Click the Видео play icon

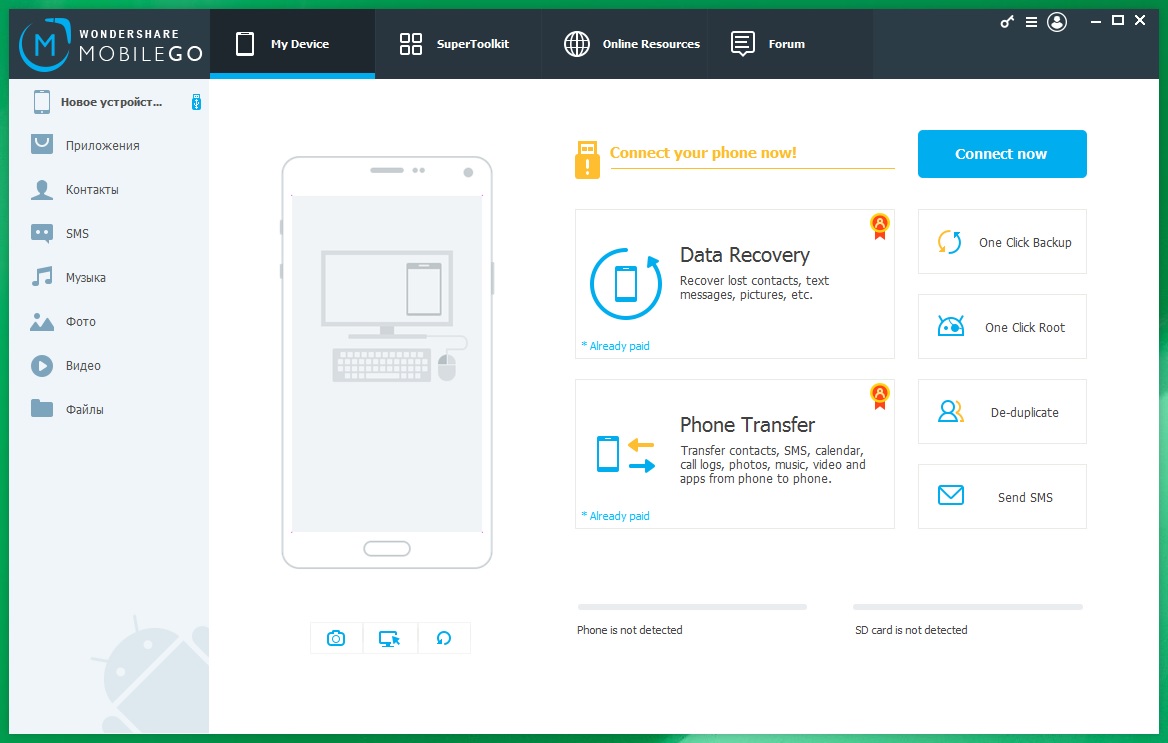[x=42, y=365]
